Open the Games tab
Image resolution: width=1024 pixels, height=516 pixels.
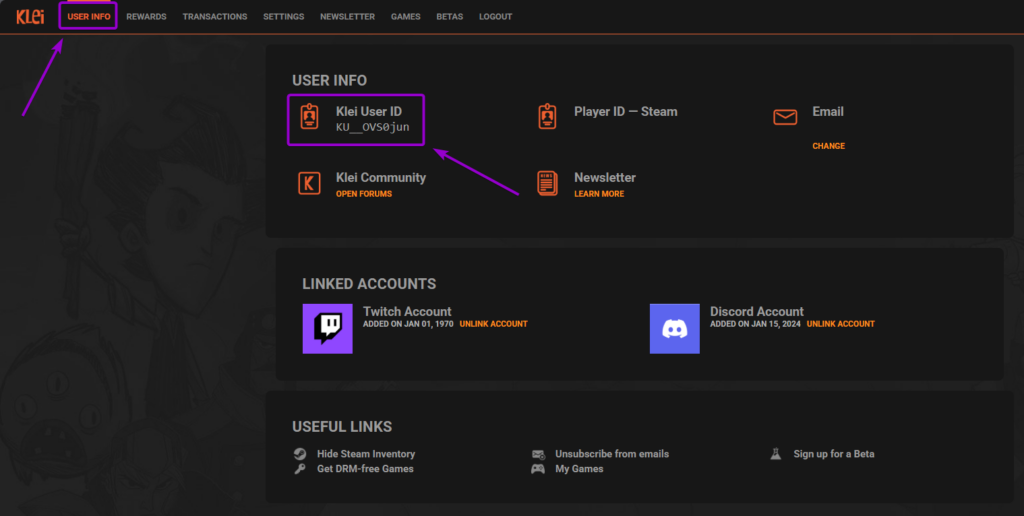(x=406, y=17)
